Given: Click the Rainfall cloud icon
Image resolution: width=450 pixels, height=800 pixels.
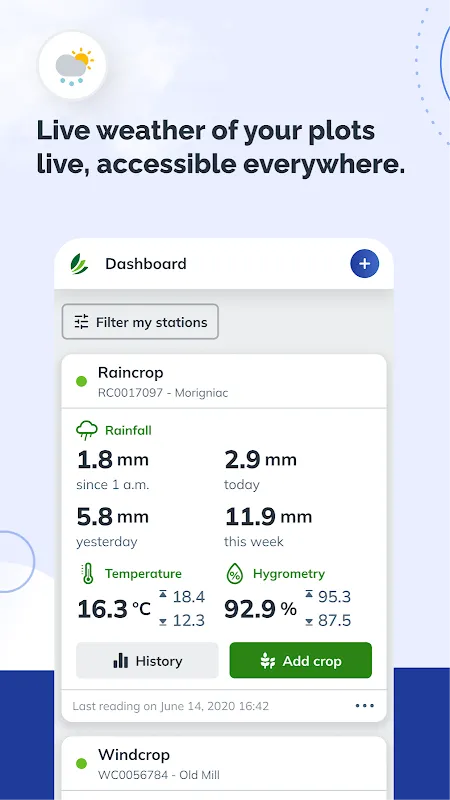Looking at the screenshot, I should tap(87, 430).
